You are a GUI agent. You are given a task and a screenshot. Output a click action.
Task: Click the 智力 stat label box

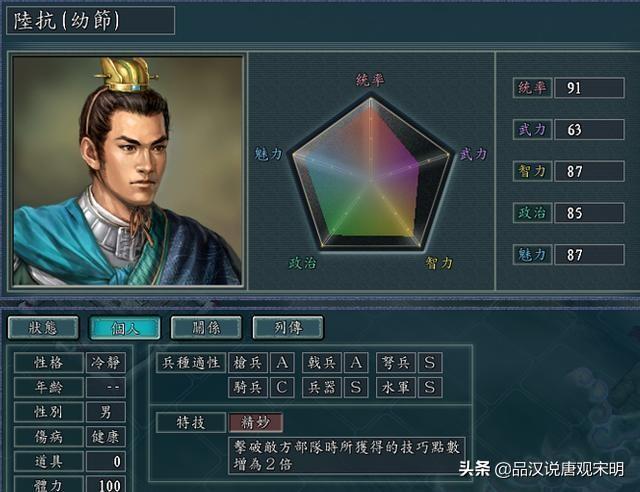pyautogui.click(x=532, y=171)
